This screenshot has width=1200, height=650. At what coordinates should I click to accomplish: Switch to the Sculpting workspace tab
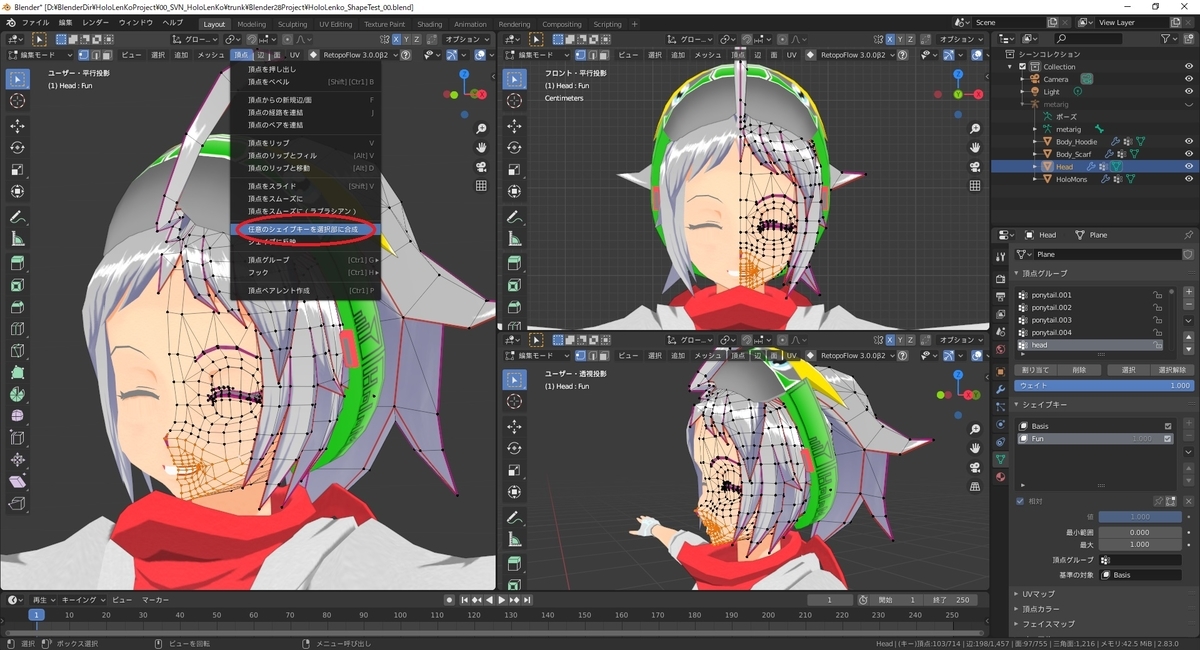tap(293, 24)
